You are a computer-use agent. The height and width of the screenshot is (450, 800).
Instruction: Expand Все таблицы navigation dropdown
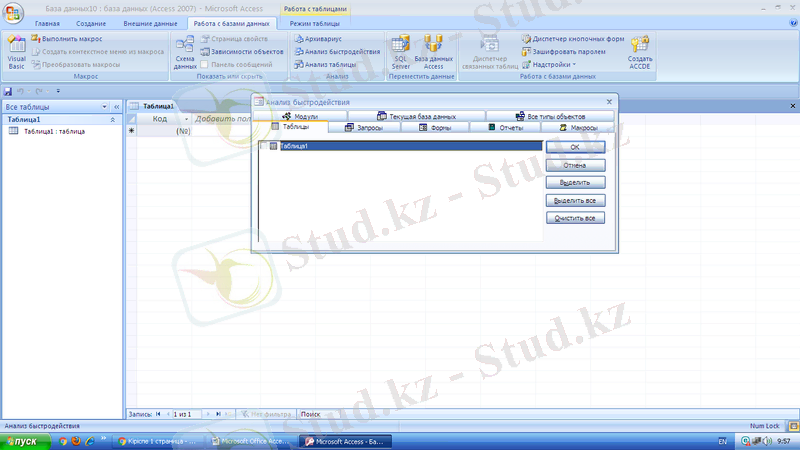104,107
